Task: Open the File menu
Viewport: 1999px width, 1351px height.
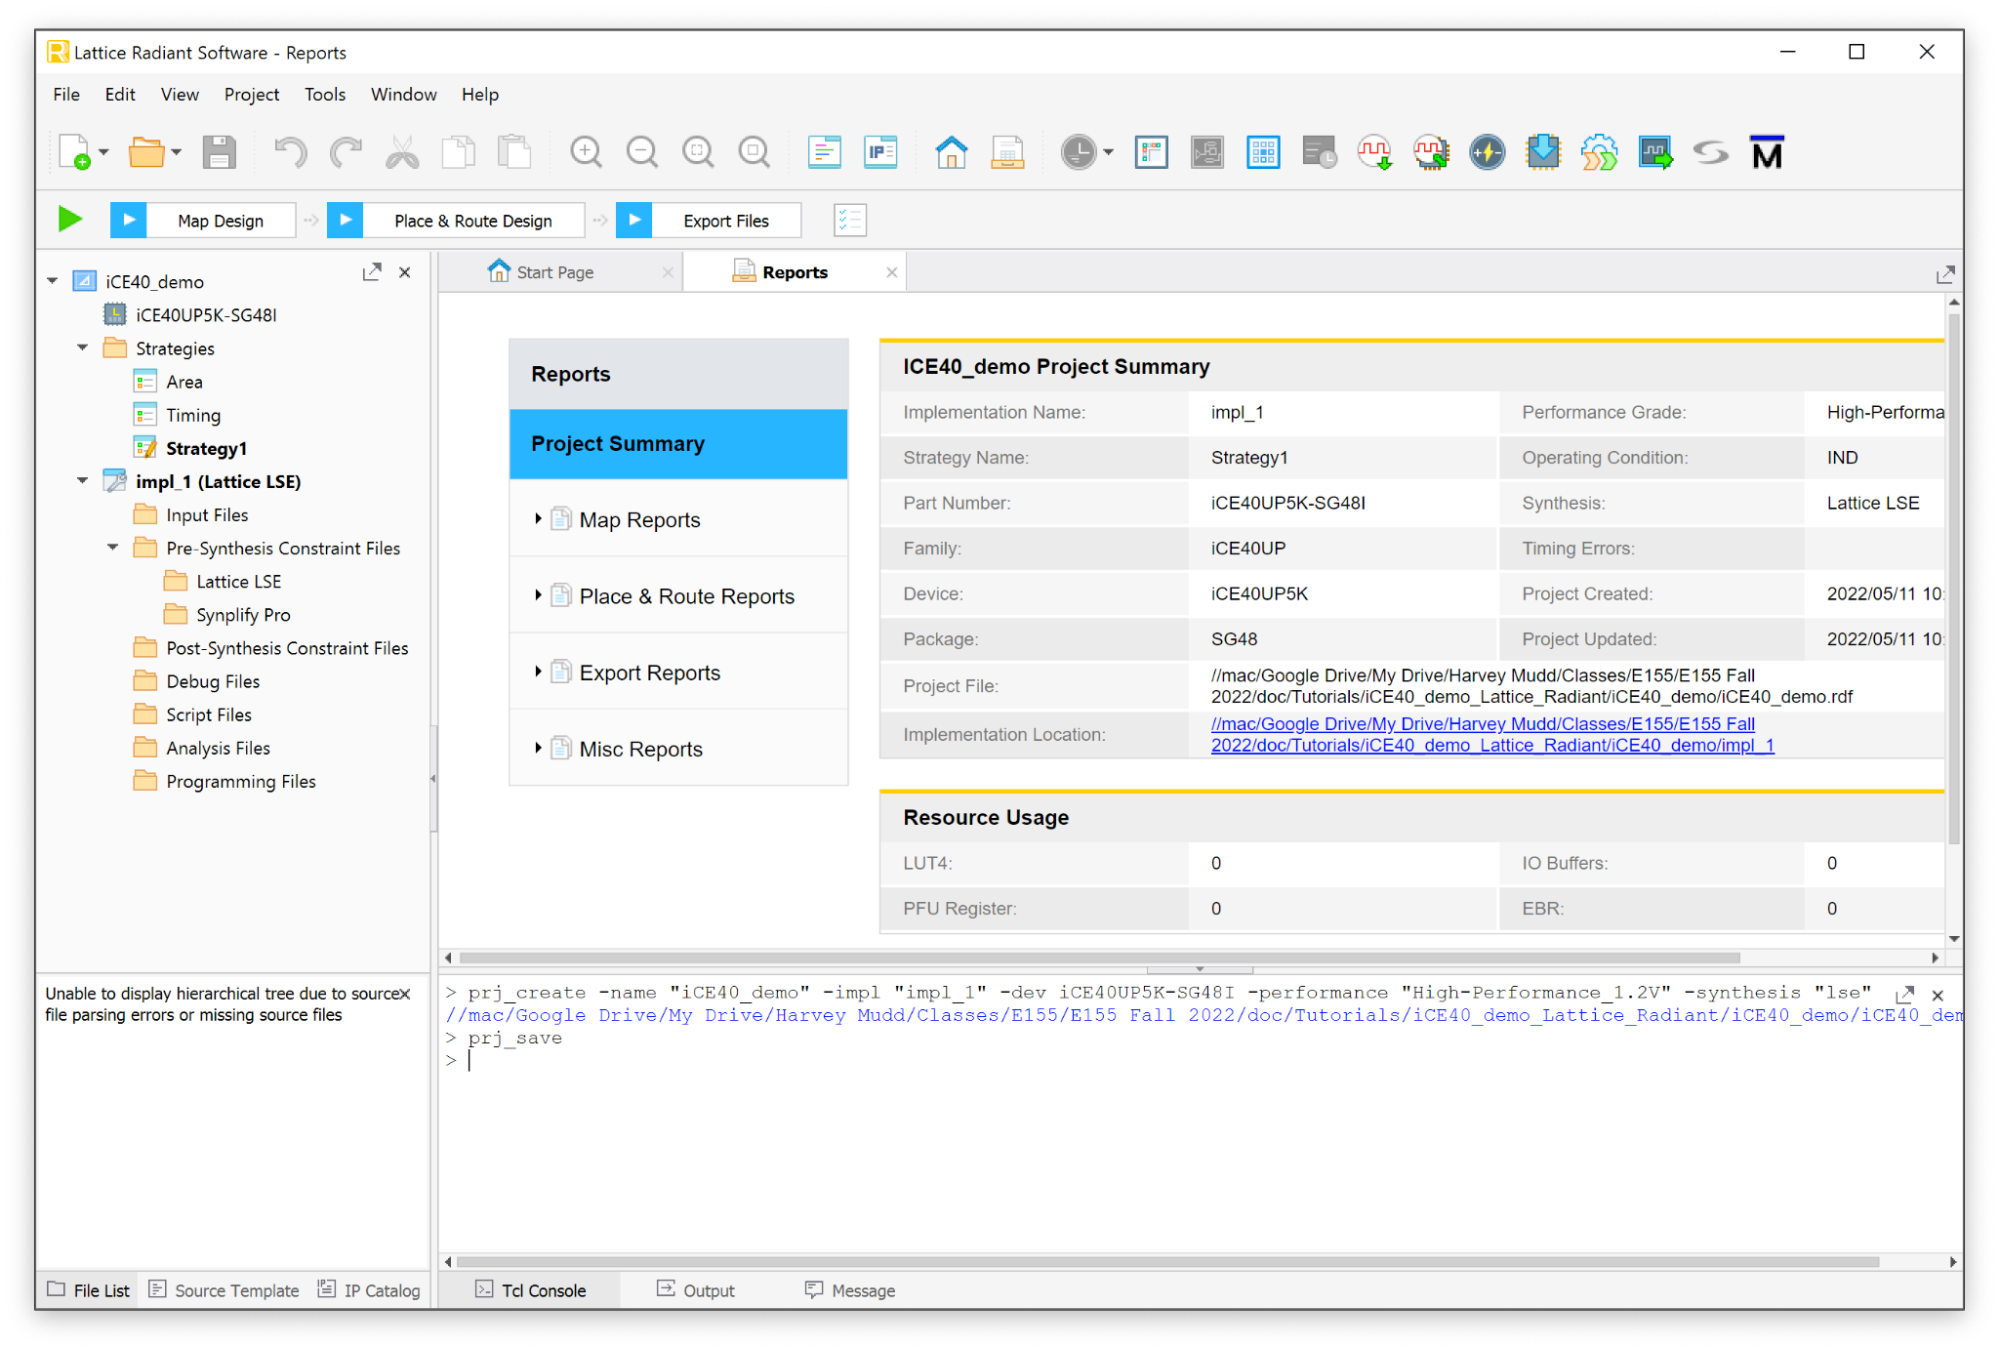Action: tap(66, 94)
